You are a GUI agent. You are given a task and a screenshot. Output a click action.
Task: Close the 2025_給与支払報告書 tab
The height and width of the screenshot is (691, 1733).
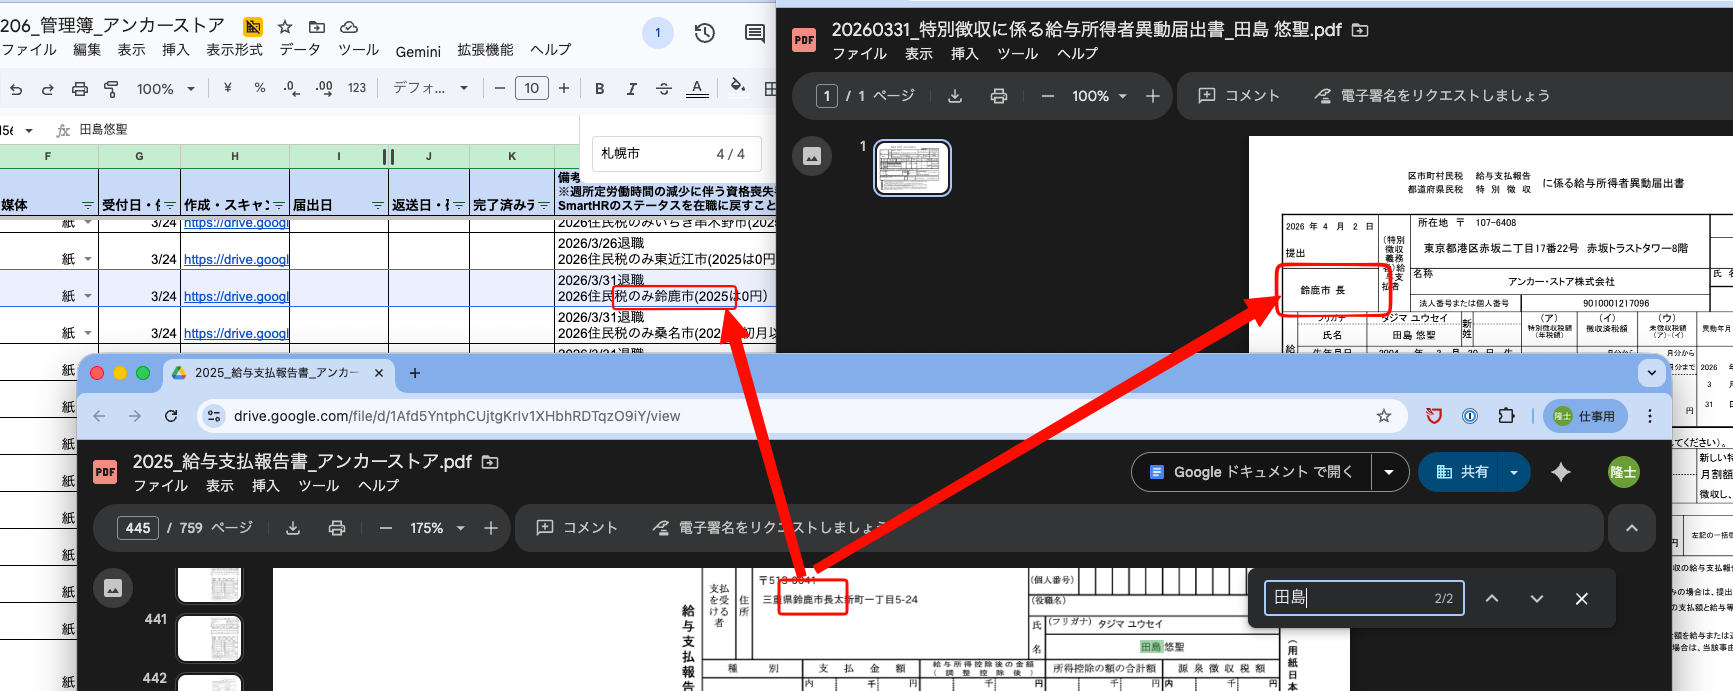(379, 373)
